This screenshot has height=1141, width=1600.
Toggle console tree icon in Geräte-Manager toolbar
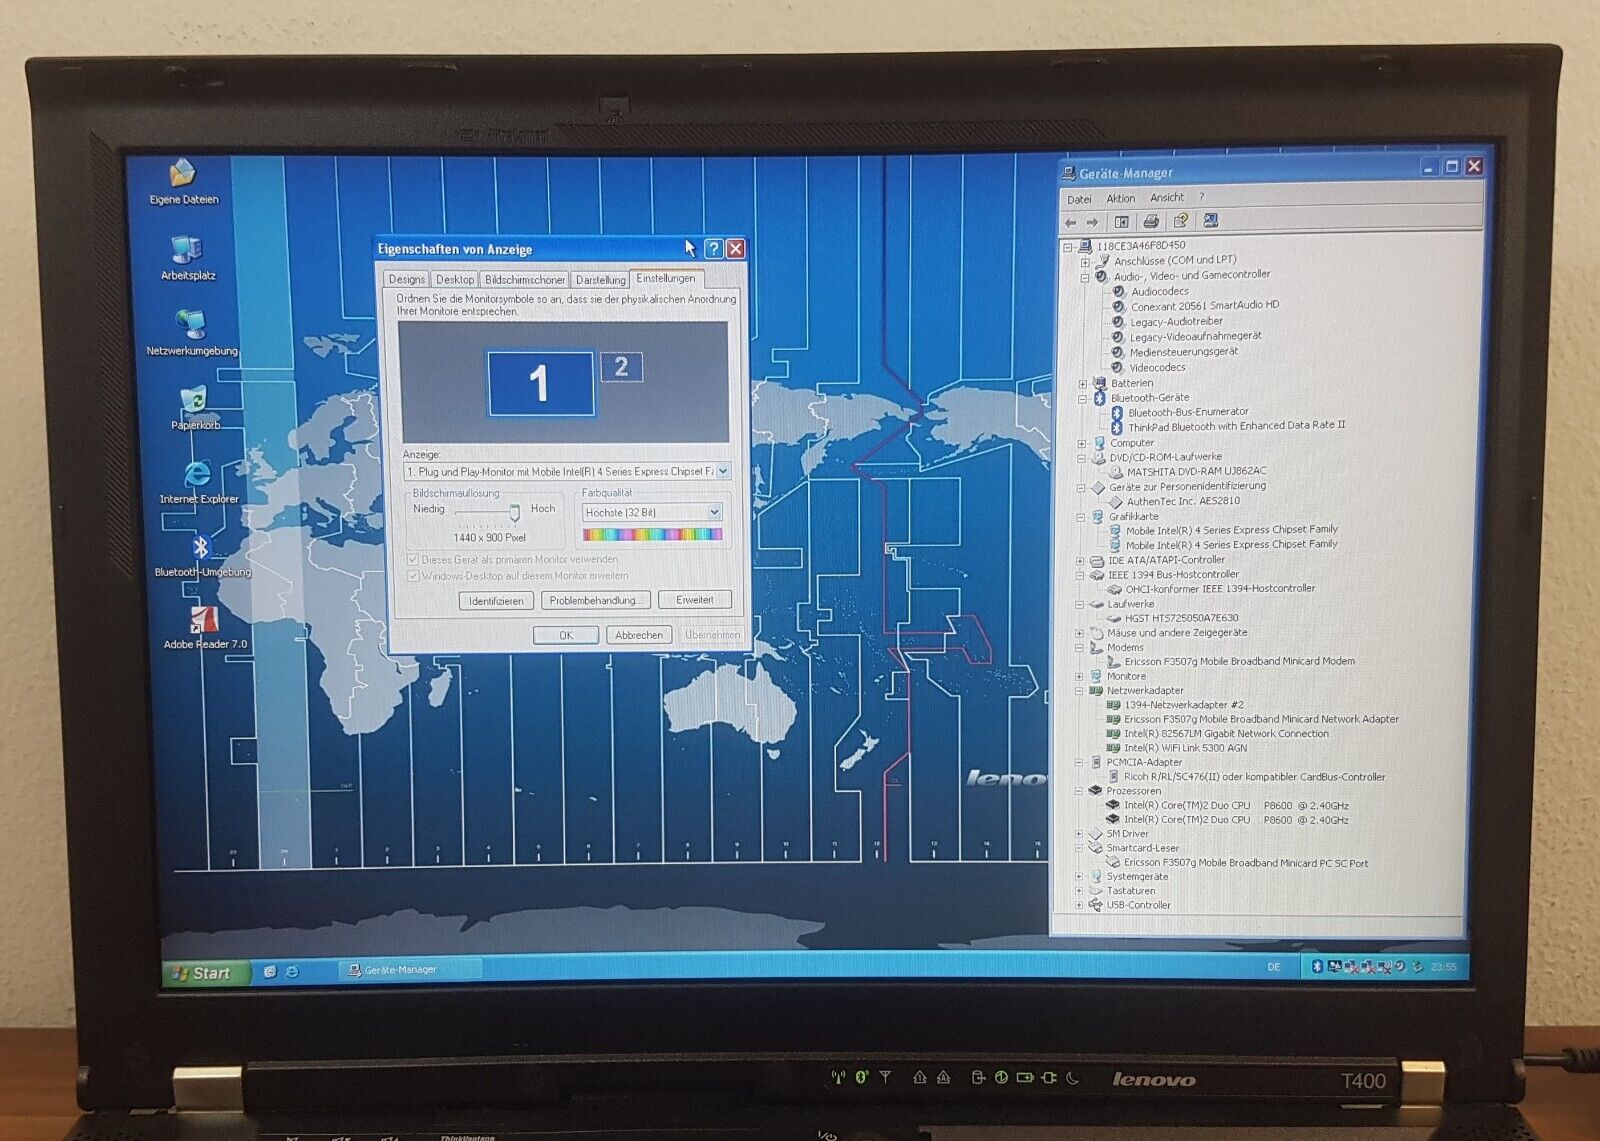(1122, 222)
